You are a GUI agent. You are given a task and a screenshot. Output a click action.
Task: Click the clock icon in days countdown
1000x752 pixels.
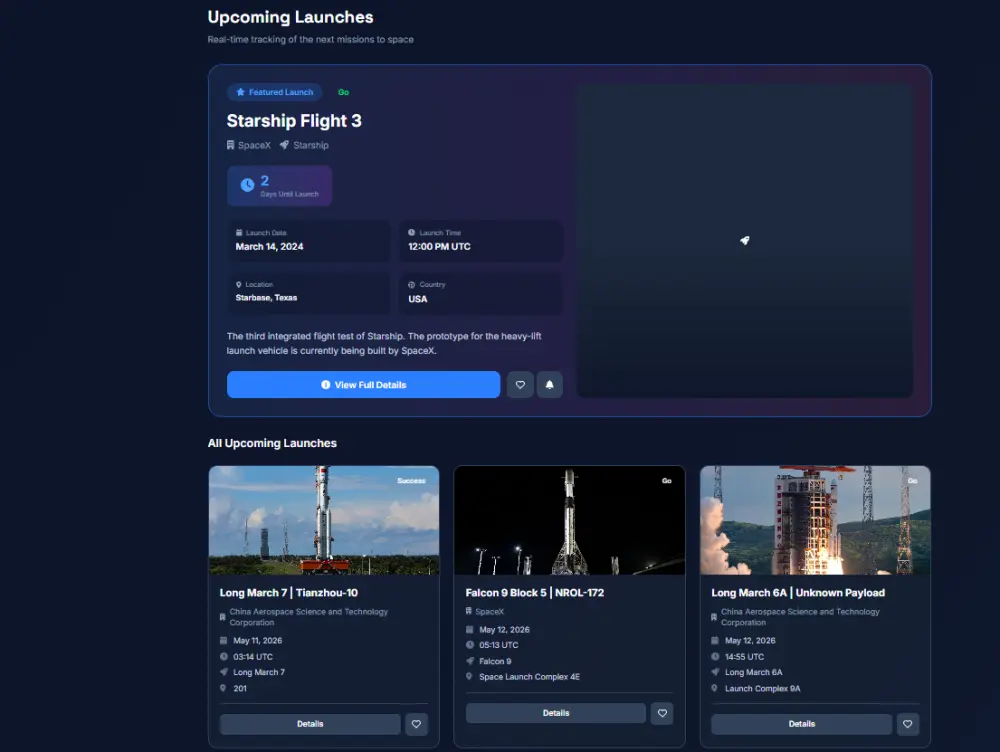tap(247, 186)
